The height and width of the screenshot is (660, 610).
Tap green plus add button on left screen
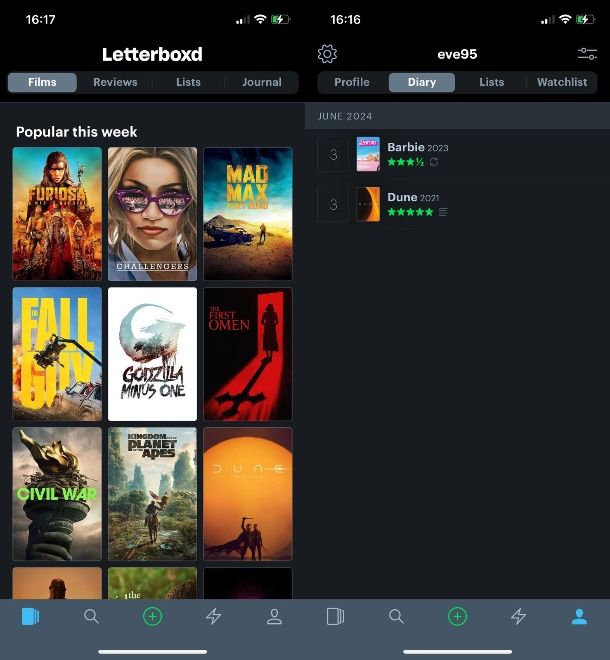click(x=152, y=617)
